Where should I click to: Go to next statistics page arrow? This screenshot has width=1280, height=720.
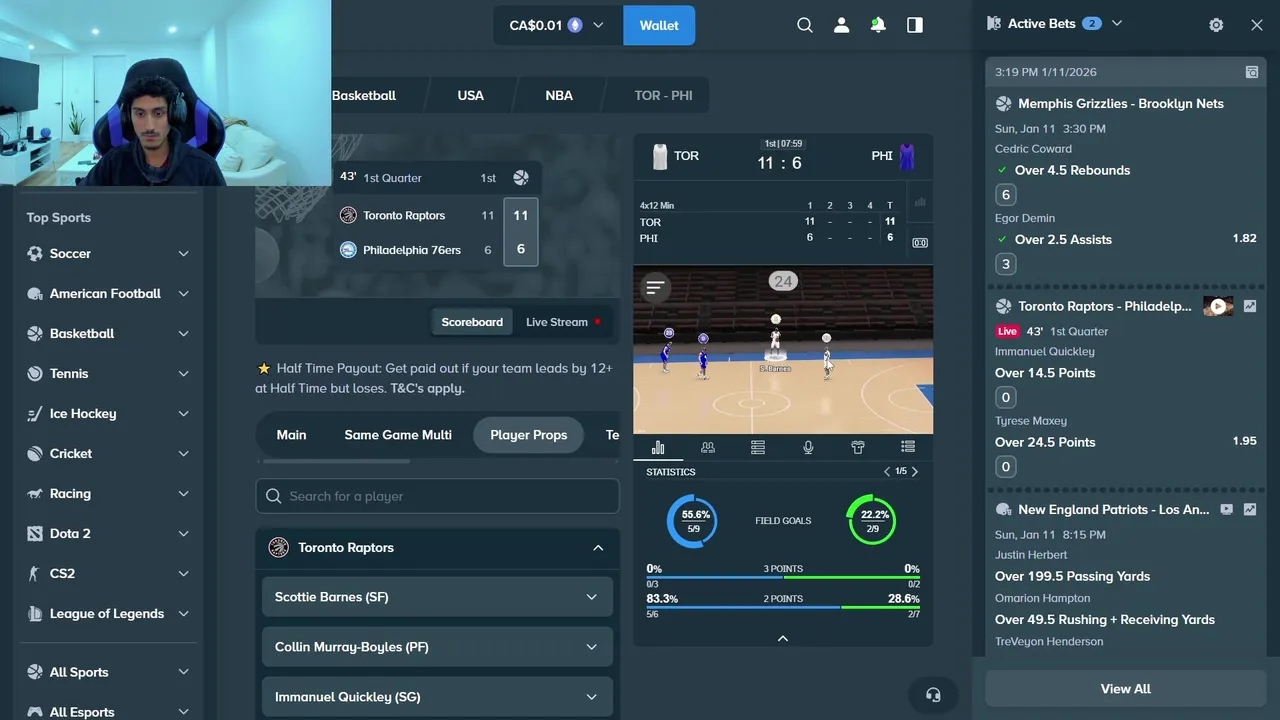click(x=914, y=471)
